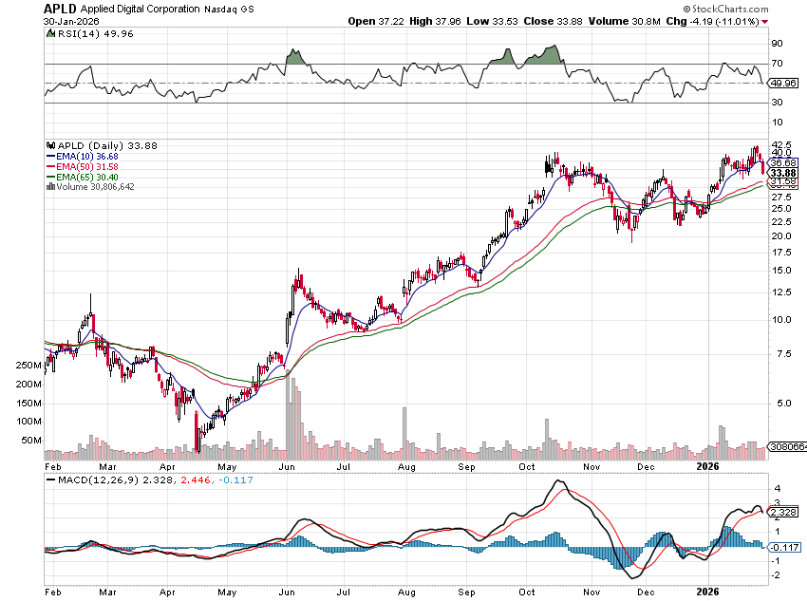The width and height of the screenshot is (807, 601).
Task: Click the 2.328 tag on the MACD axis
Action: click(784, 512)
